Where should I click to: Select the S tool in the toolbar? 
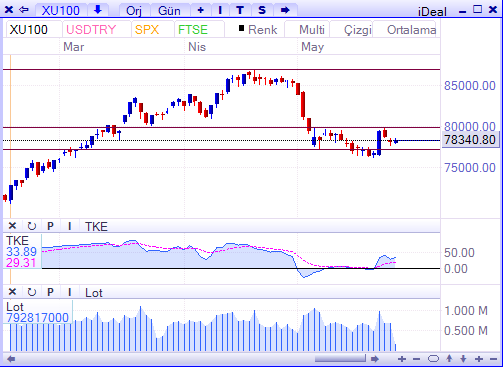[x=262, y=10]
